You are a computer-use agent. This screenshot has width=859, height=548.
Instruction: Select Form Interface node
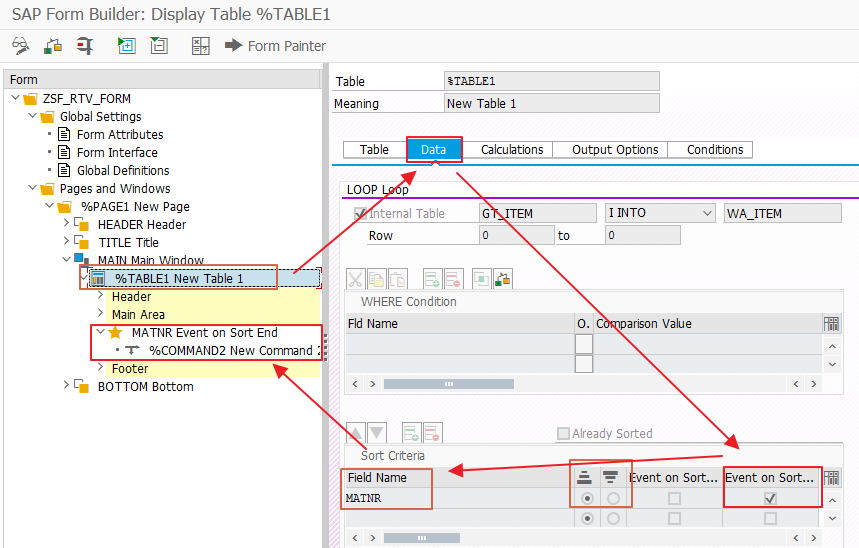tap(117, 152)
